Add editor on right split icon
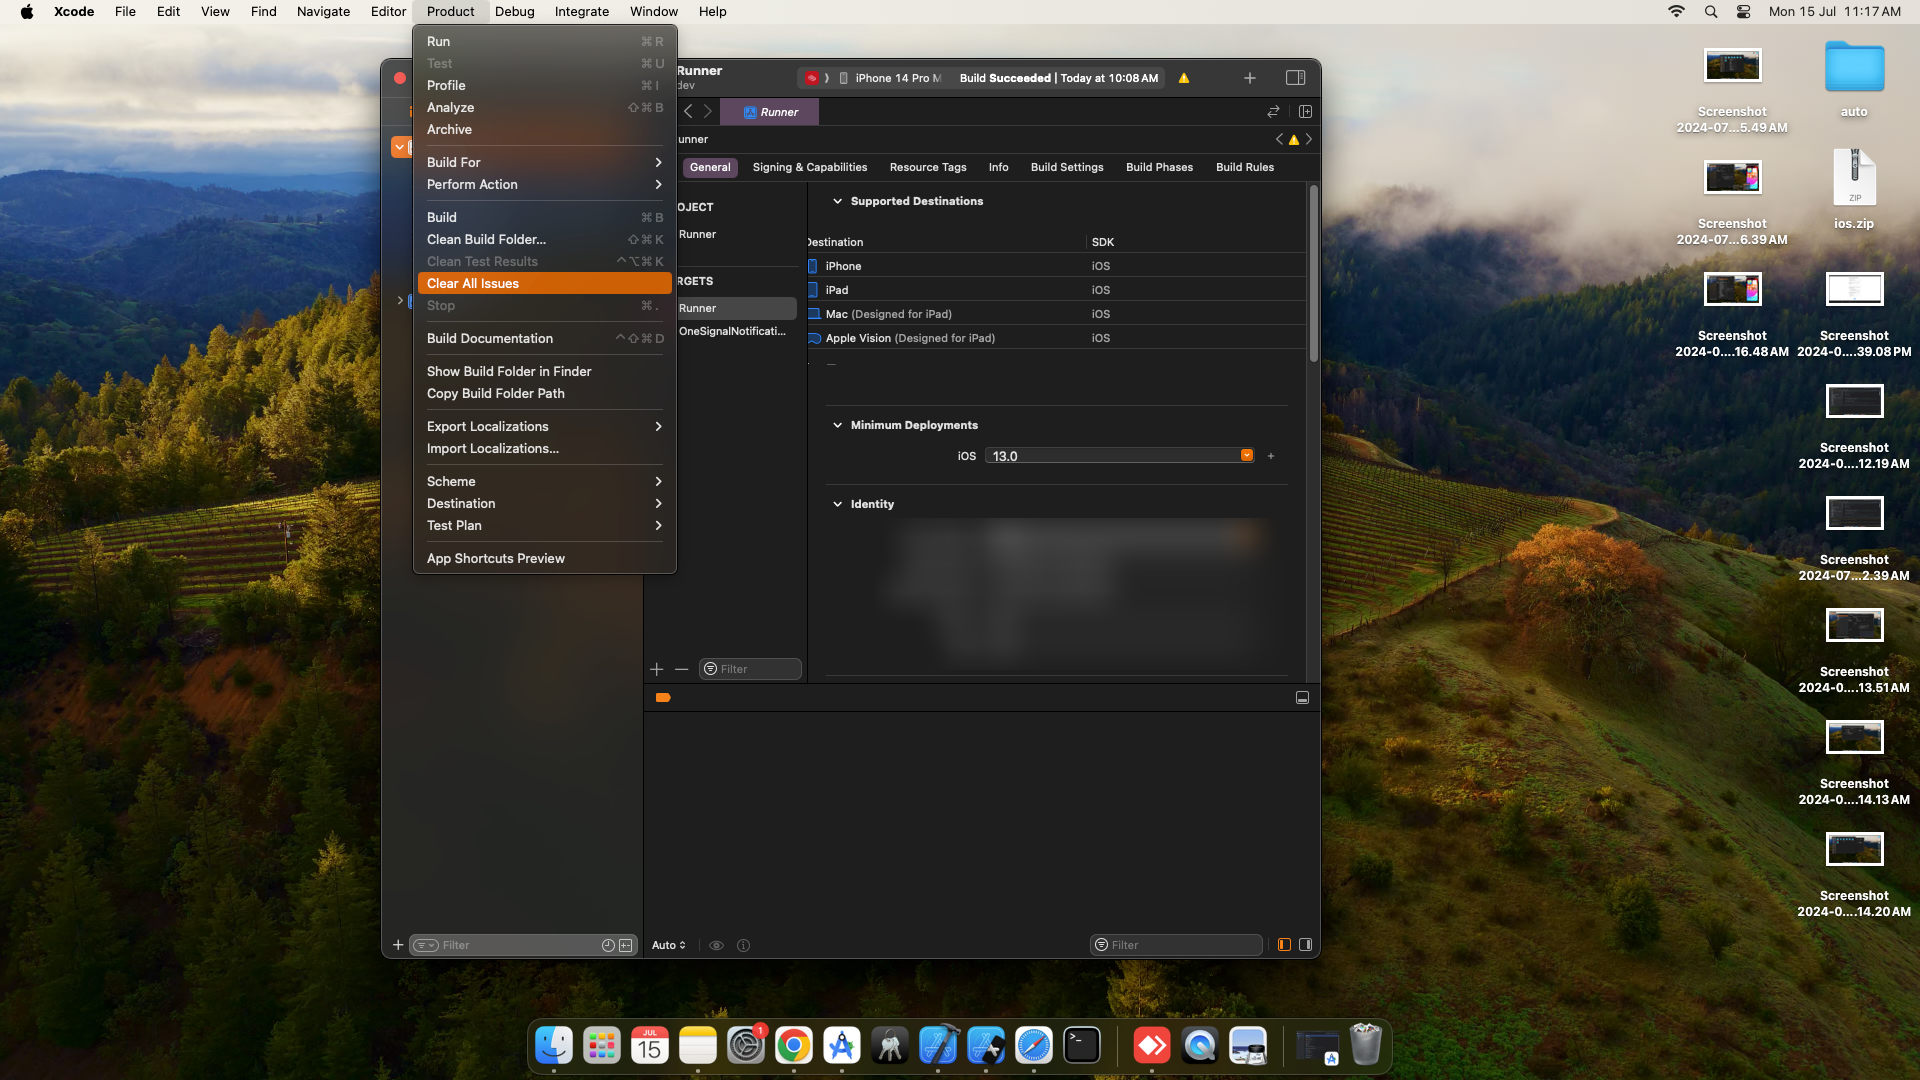Screen dimensions: 1920x1080 1305,112
